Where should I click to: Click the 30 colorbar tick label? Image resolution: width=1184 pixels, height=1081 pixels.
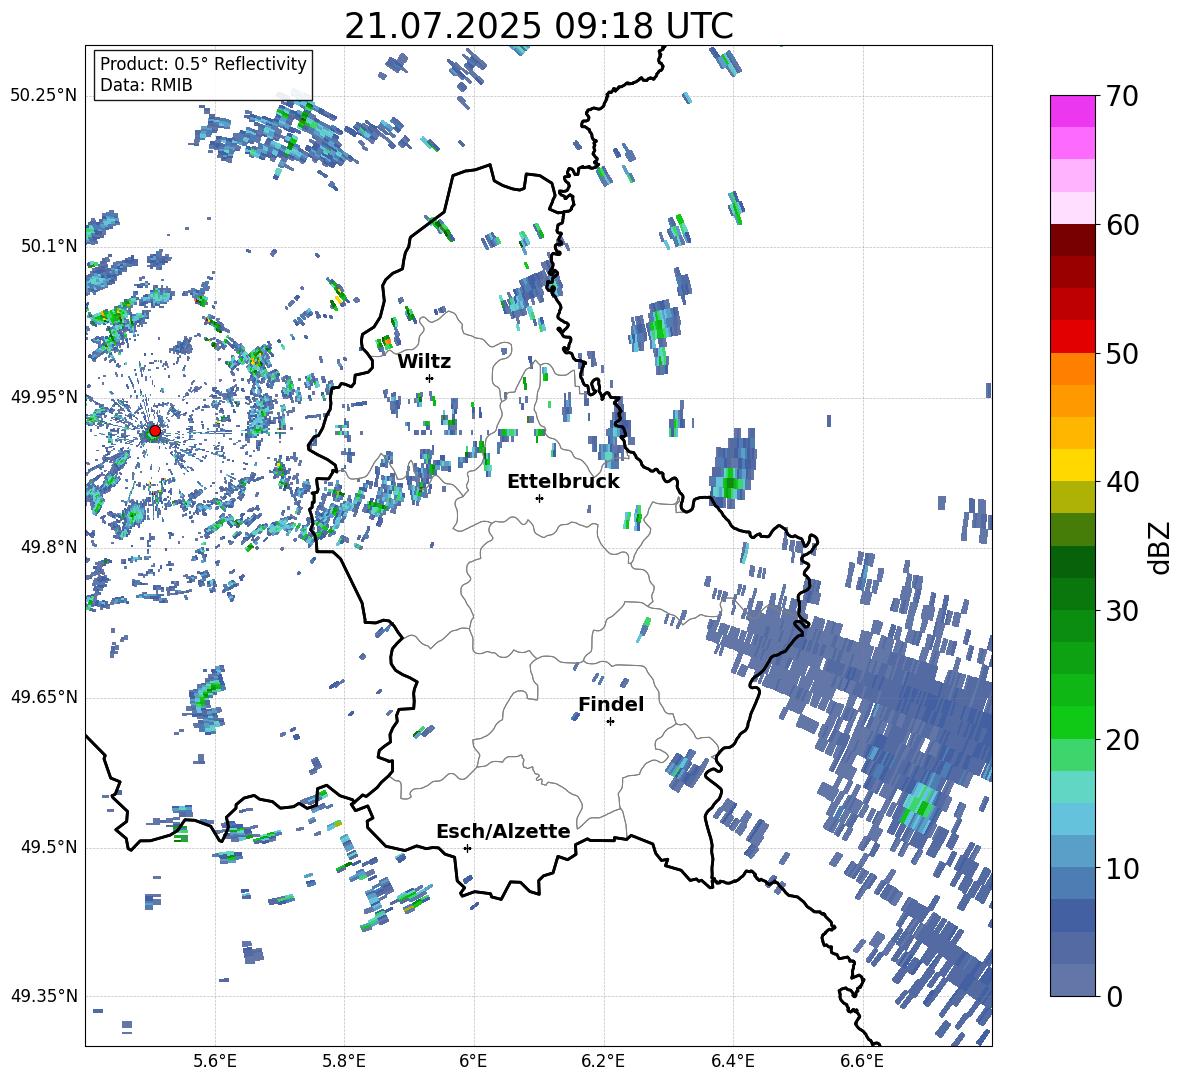(1121, 611)
